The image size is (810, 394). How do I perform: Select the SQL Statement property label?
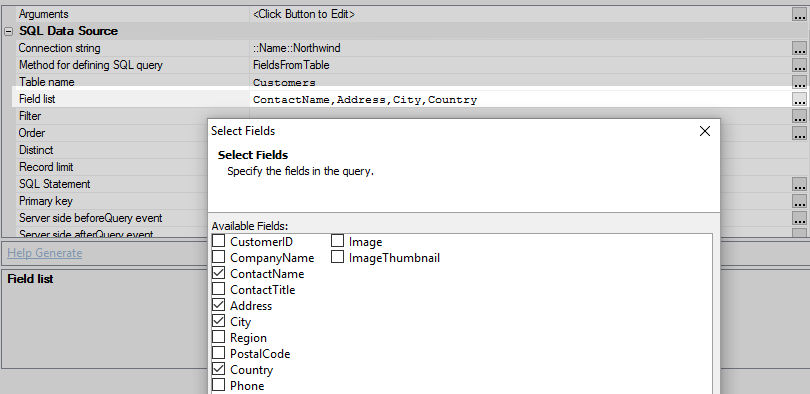coord(54,184)
